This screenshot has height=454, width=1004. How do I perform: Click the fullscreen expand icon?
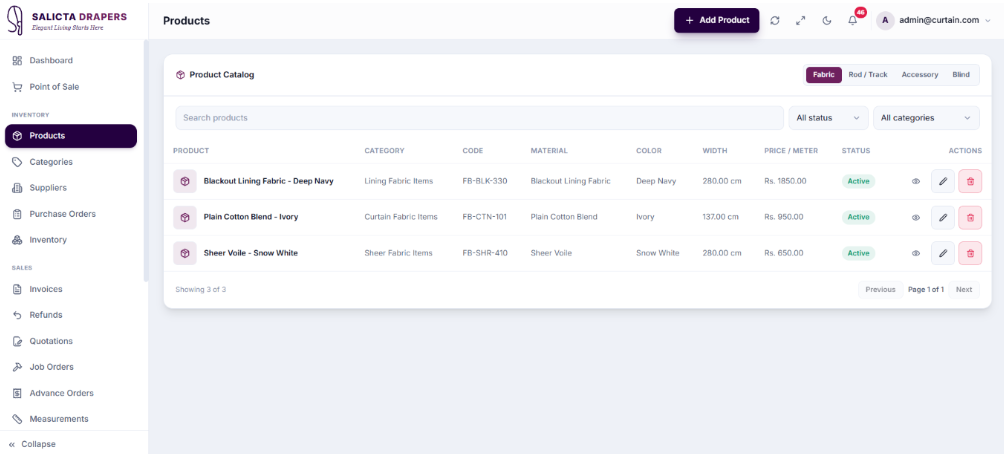(800, 20)
